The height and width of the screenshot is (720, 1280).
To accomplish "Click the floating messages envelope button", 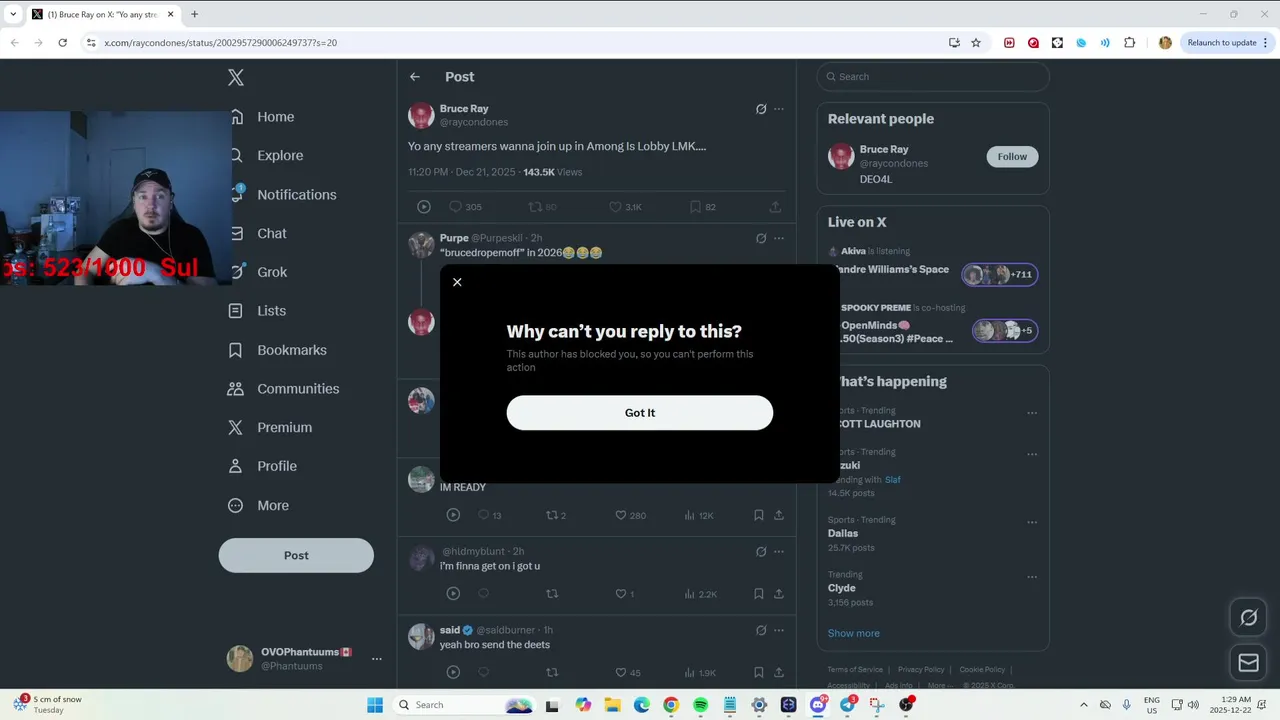I will coord(1248,662).
